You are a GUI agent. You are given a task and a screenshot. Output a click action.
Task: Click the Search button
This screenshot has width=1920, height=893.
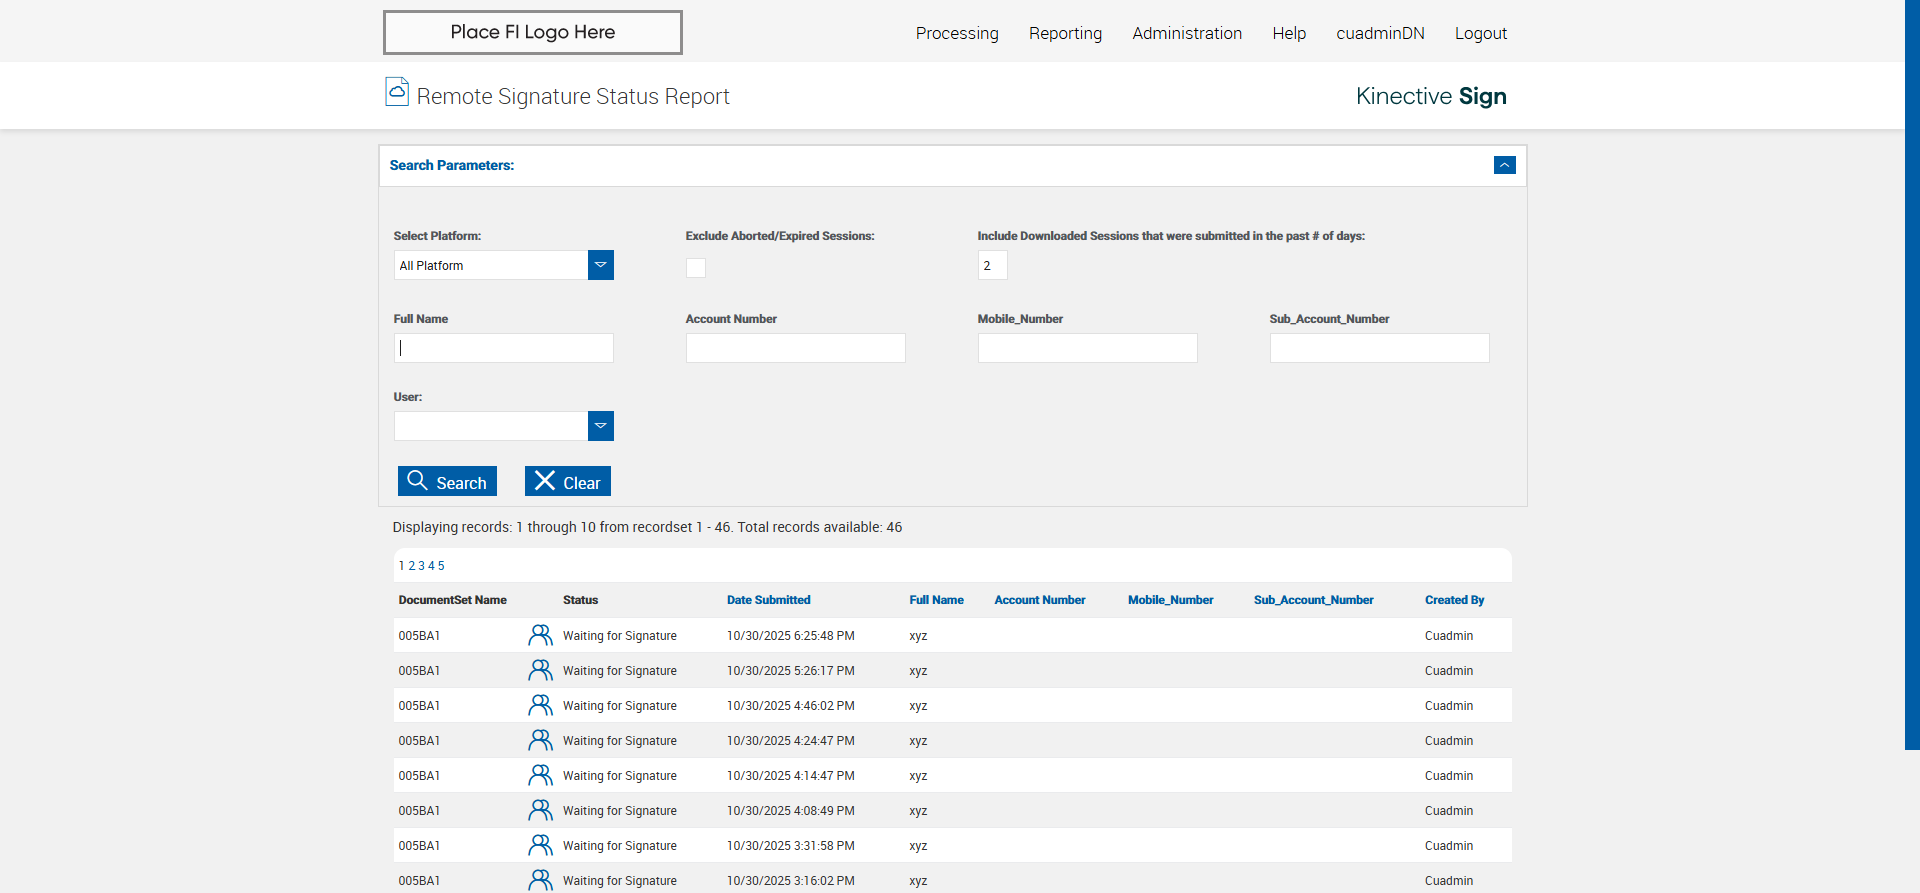pyautogui.click(x=447, y=482)
